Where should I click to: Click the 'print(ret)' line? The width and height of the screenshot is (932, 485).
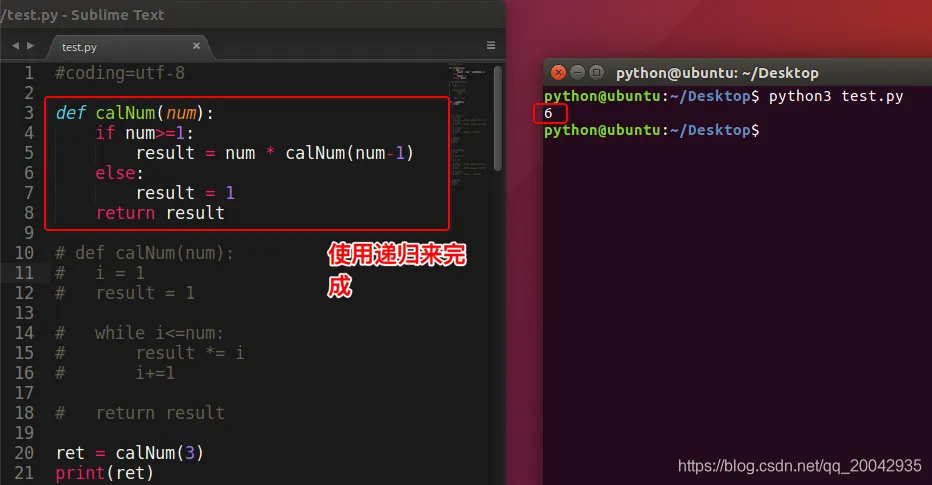pos(105,473)
